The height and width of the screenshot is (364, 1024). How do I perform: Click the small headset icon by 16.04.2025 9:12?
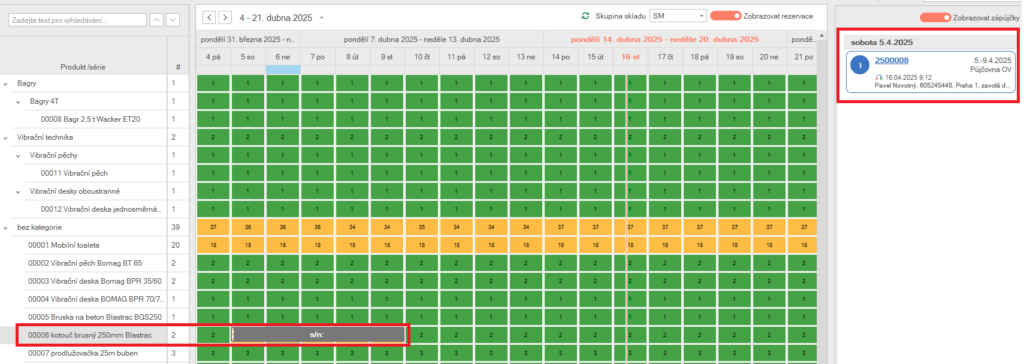pos(879,77)
